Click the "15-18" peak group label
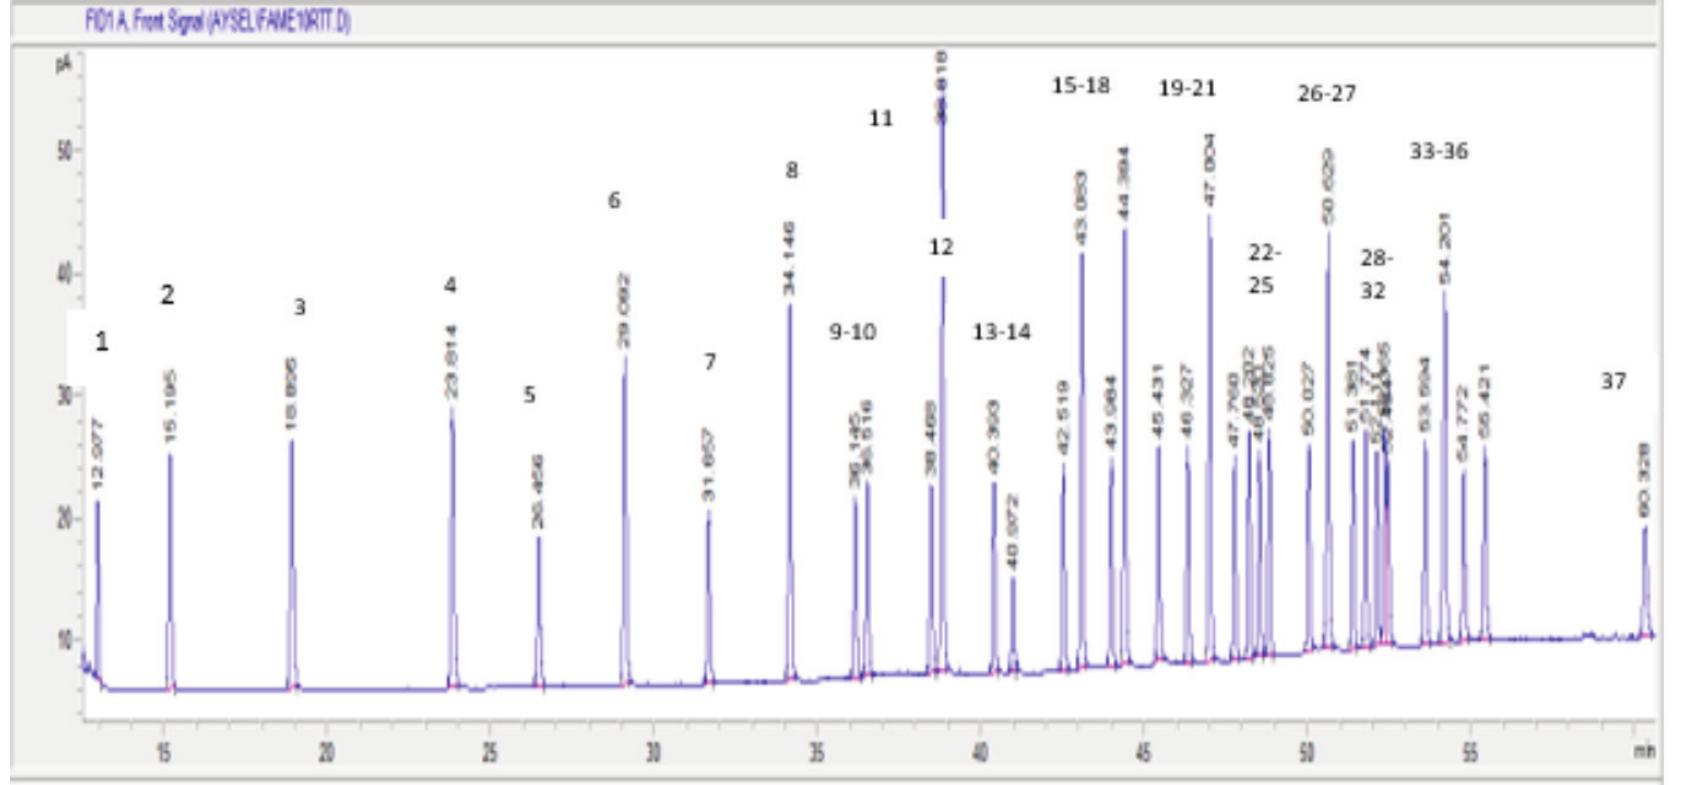 point(1081,86)
